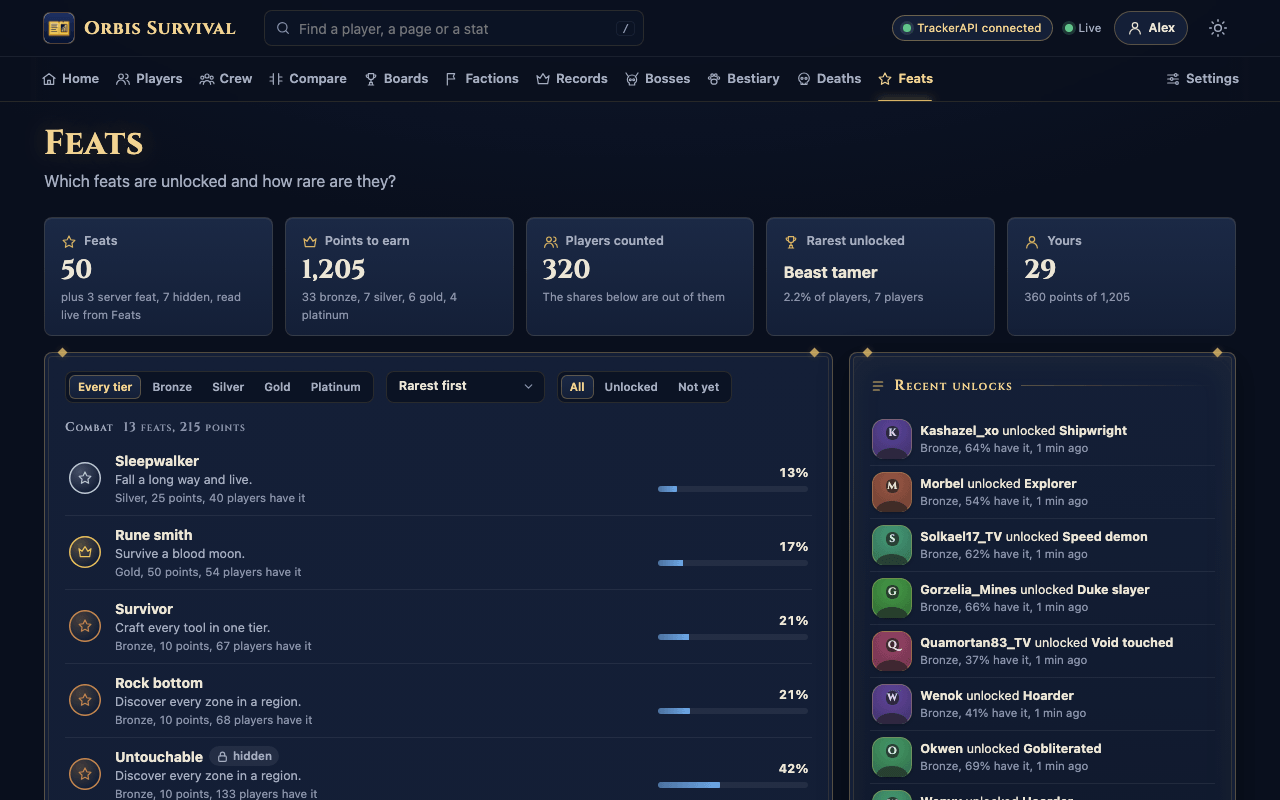
Task: Show only Not yet unlocked feats
Action: (698, 387)
